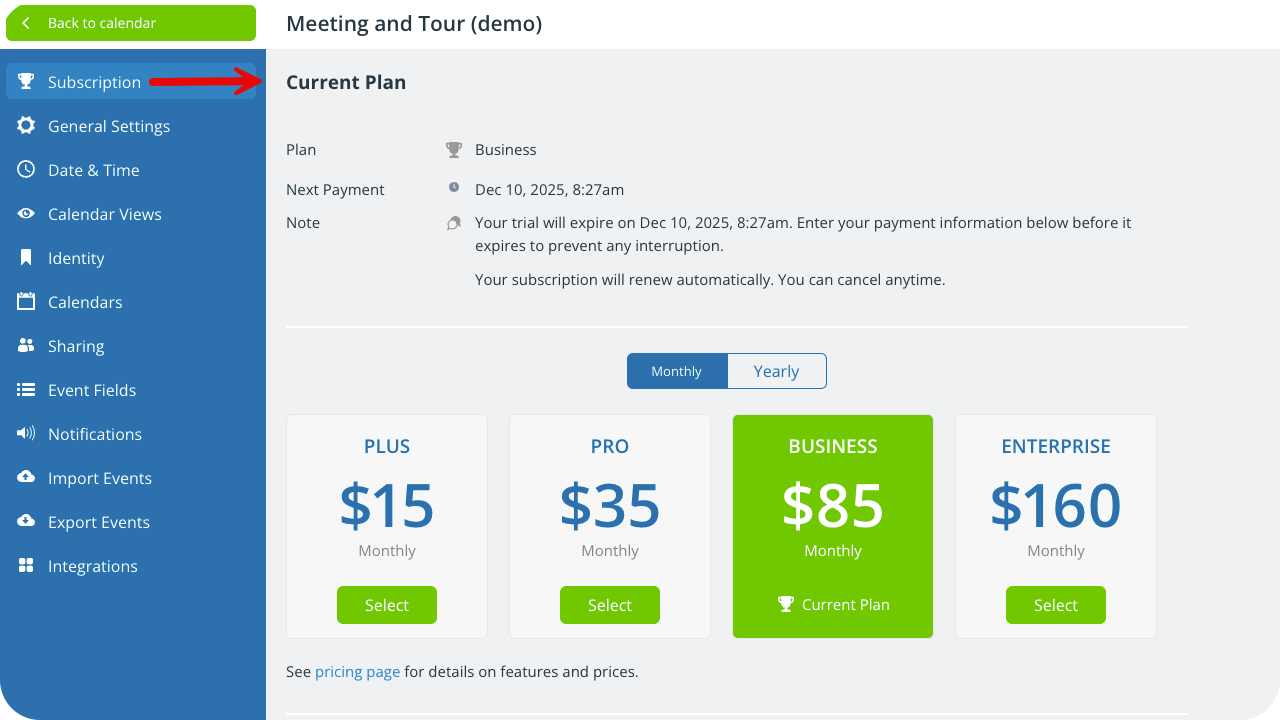Click the Sharing people icon
1280x720 pixels.
[x=26, y=346]
